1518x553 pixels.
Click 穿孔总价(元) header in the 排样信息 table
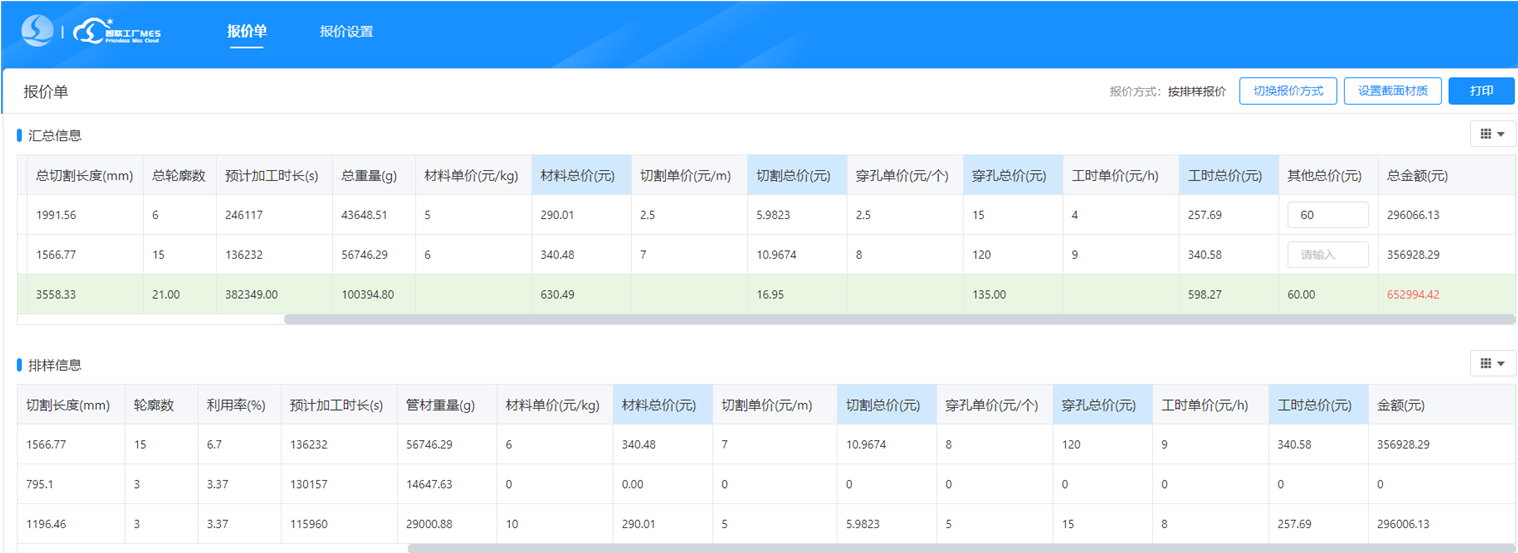[1100, 405]
